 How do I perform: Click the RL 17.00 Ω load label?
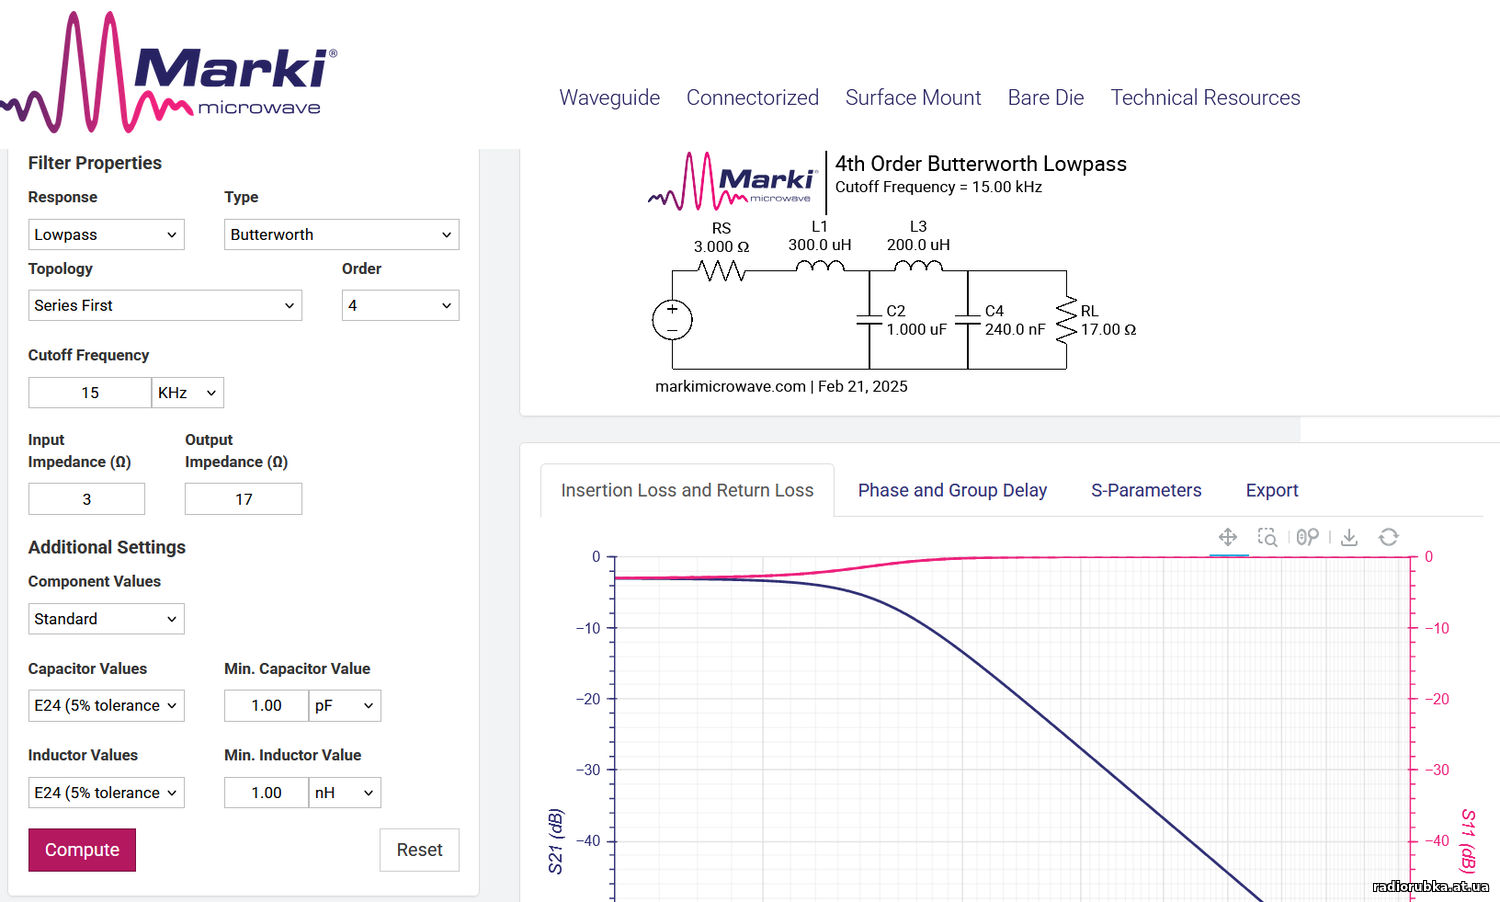coord(1108,320)
